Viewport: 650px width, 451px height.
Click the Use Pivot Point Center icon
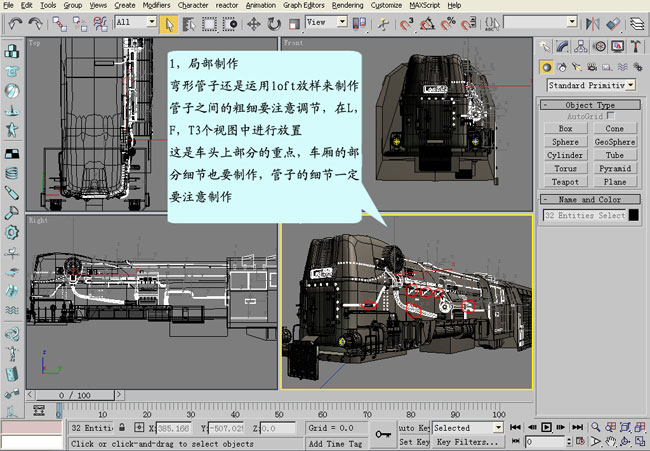[x=359, y=24]
